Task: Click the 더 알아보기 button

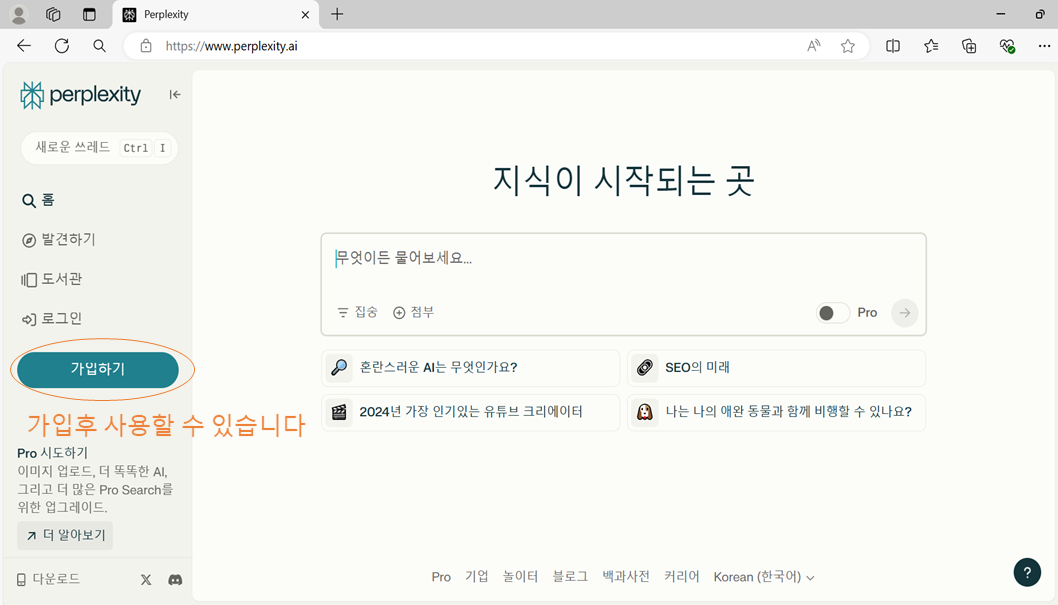Action: (65, 535)
